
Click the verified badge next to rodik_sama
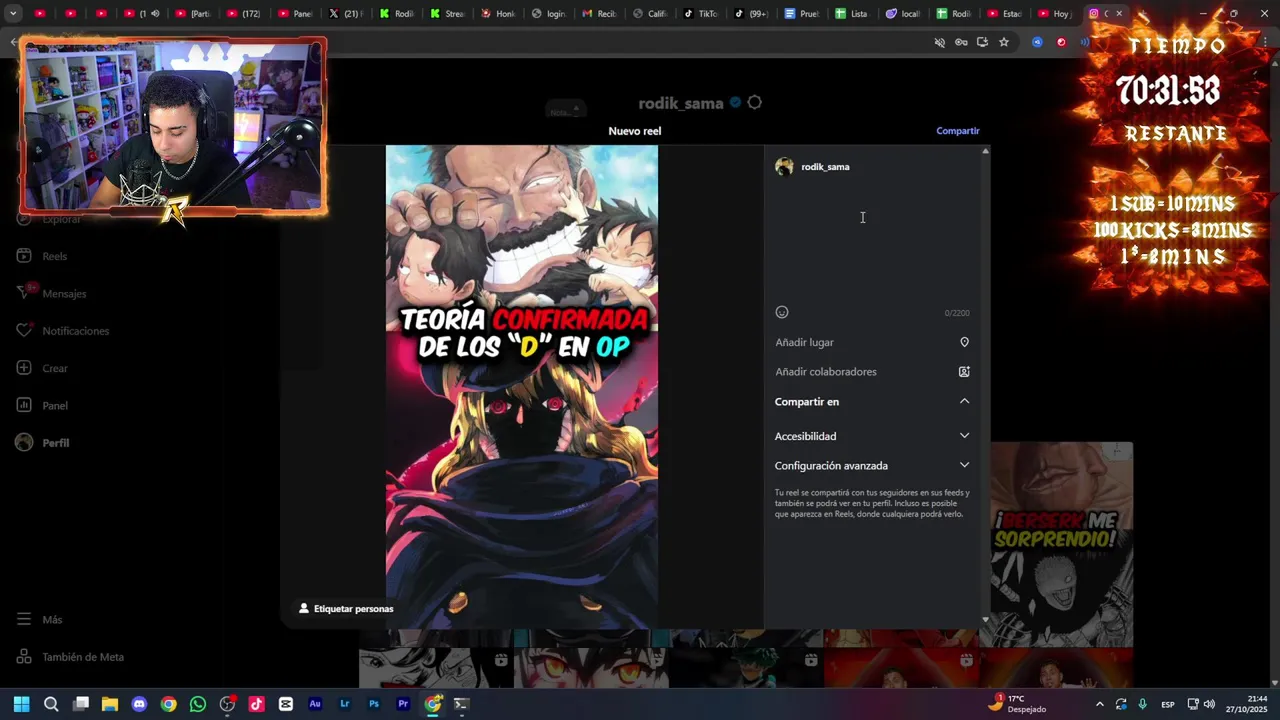[735, 102]
